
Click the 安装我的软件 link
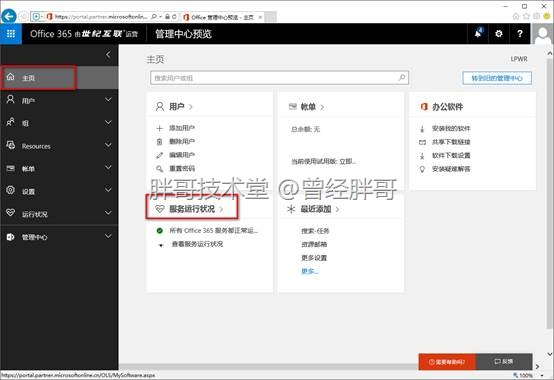click(x=451, y=129)
